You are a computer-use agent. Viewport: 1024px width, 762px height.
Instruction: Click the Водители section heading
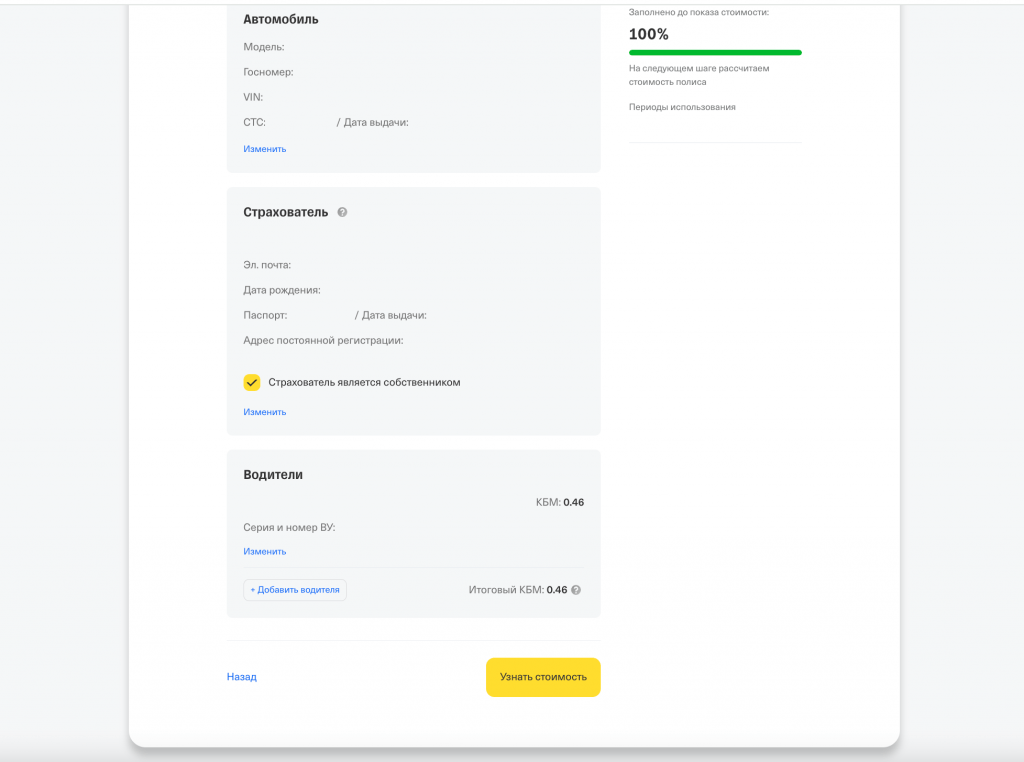[273, 475]
